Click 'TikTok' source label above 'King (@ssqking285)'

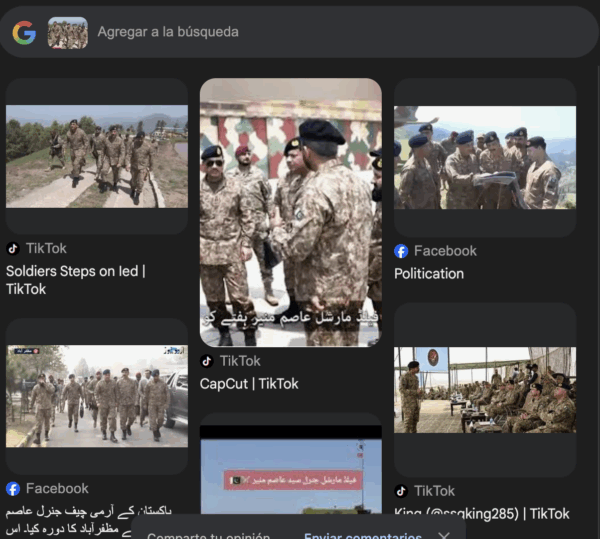(x=434, y=491)
